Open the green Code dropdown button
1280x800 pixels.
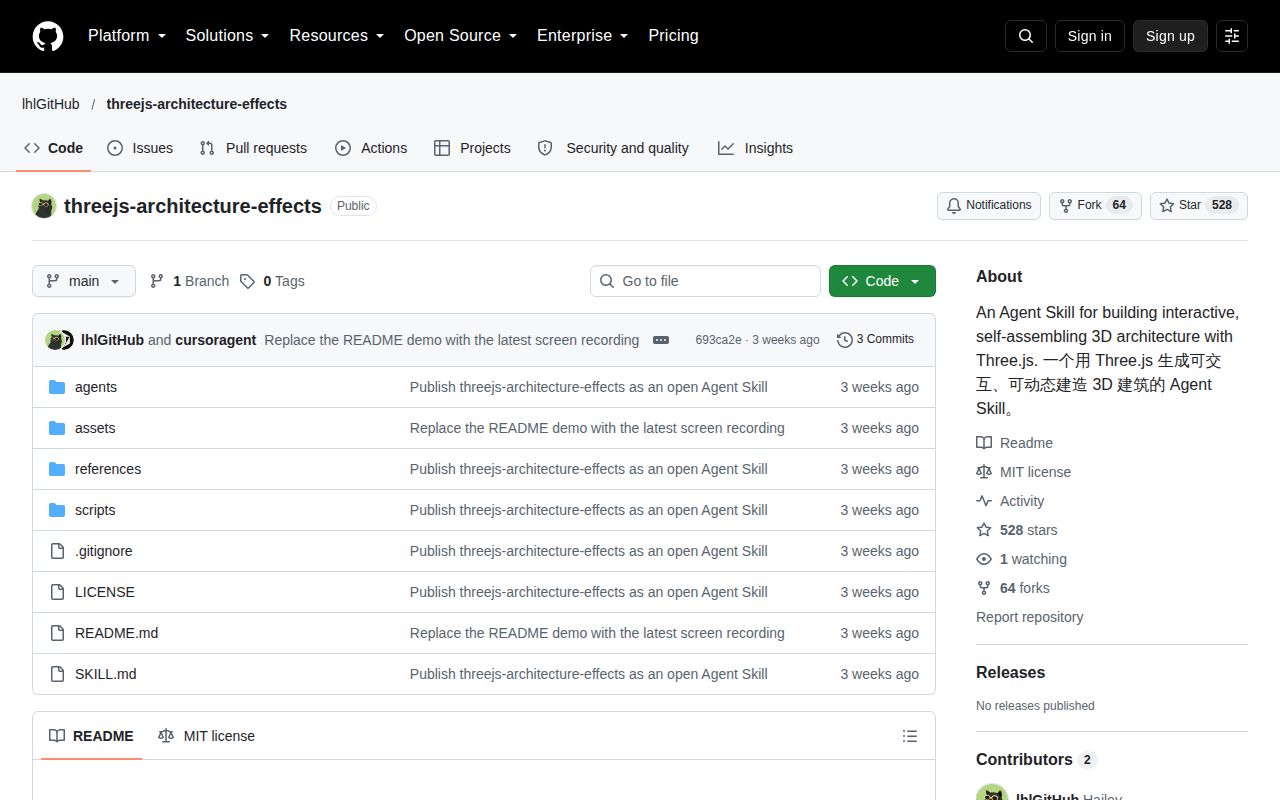882,281
